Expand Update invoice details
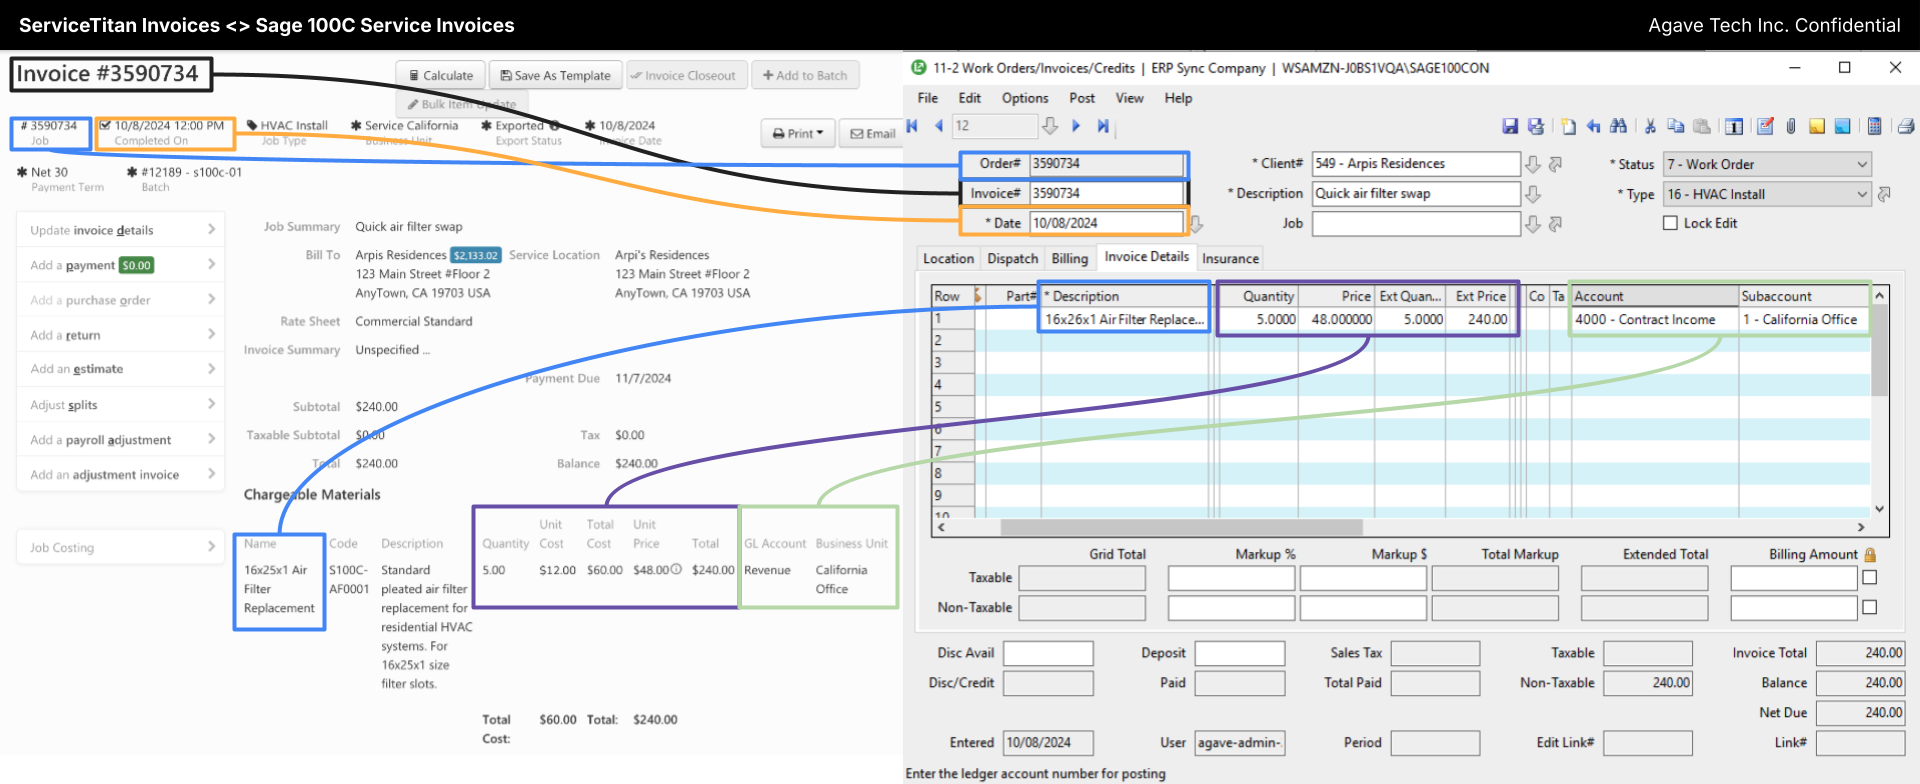Viewport: 1920px width, 784px height. click(121, 230)
